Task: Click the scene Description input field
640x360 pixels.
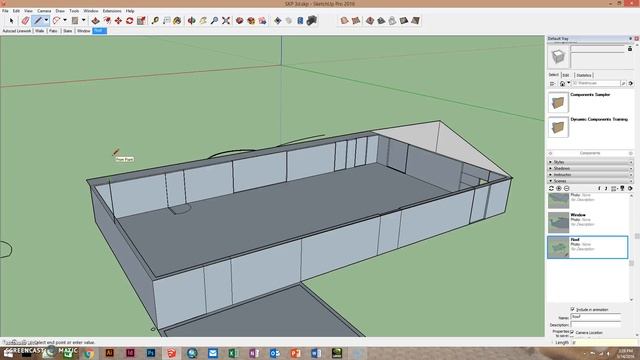Action: tap(595, 324)
